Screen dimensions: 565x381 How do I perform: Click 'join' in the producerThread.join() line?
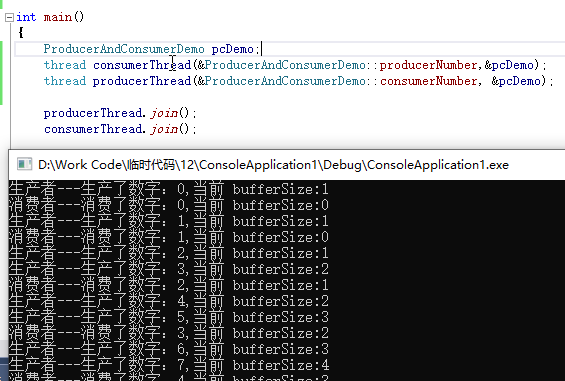[164, 113]
